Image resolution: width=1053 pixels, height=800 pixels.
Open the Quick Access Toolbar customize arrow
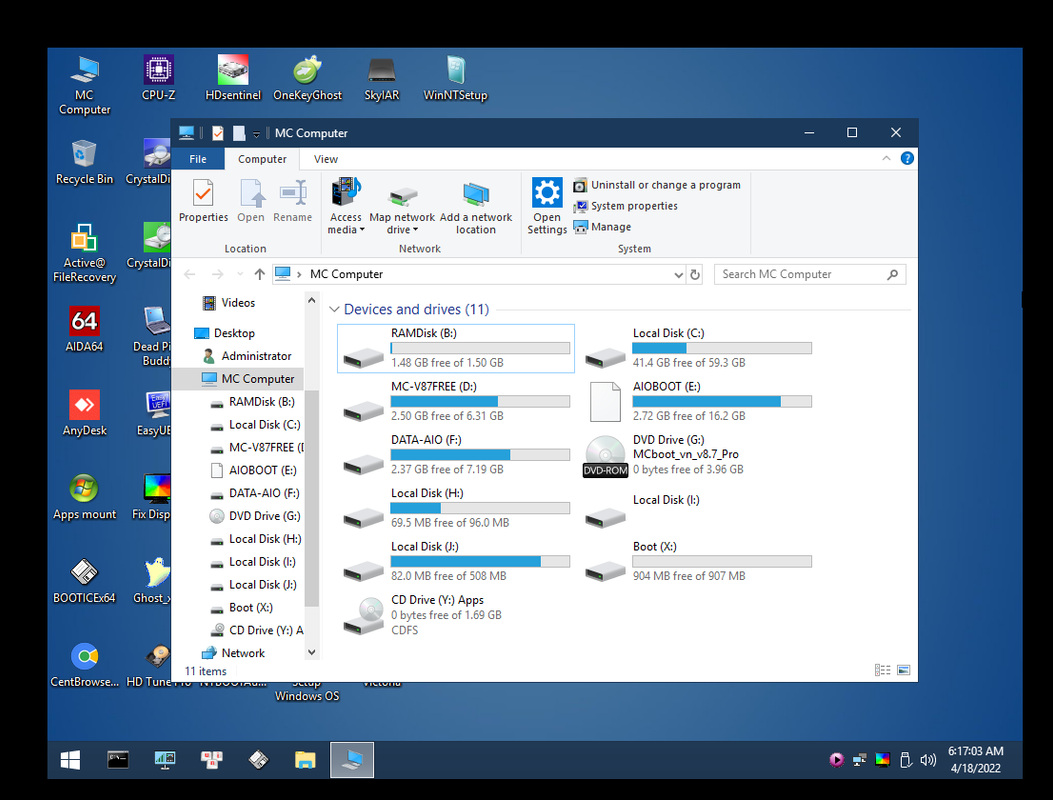pos(256,134)
